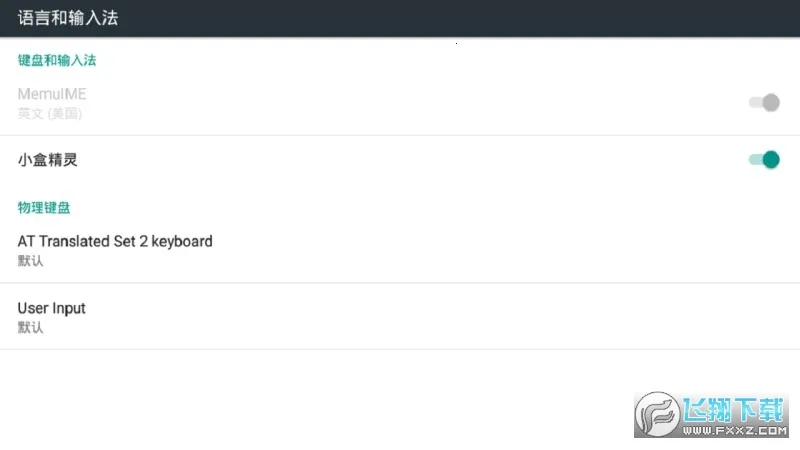The image size is (800, 450).
Task: Click the round winged watermark logo
Action: pyautogui.click(x=656, y=414)
